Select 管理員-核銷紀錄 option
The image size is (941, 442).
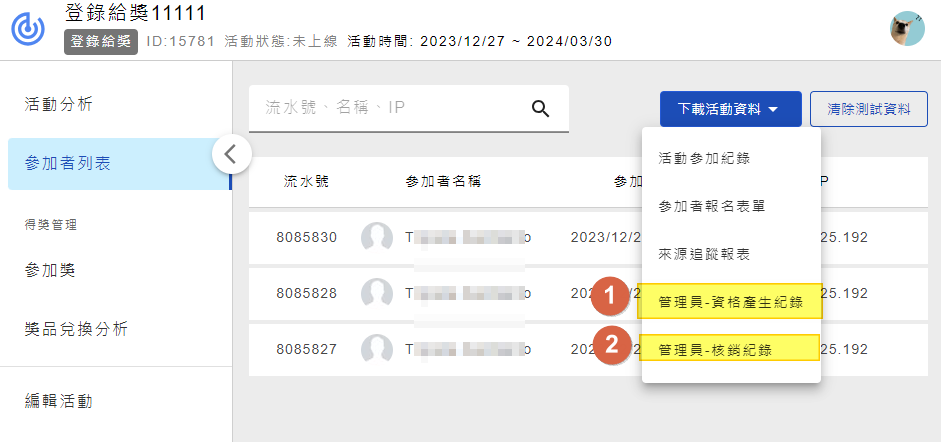click(716, 349)
